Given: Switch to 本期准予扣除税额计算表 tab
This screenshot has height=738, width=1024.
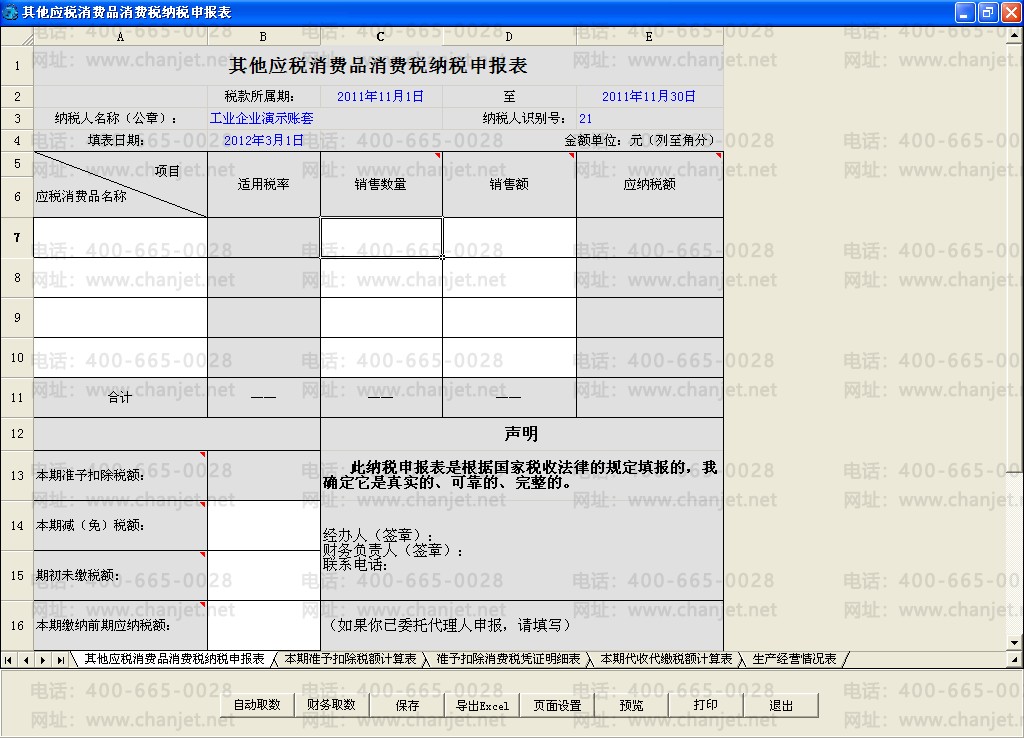Looking at the screenshot, I should click(x=350, y=659).
